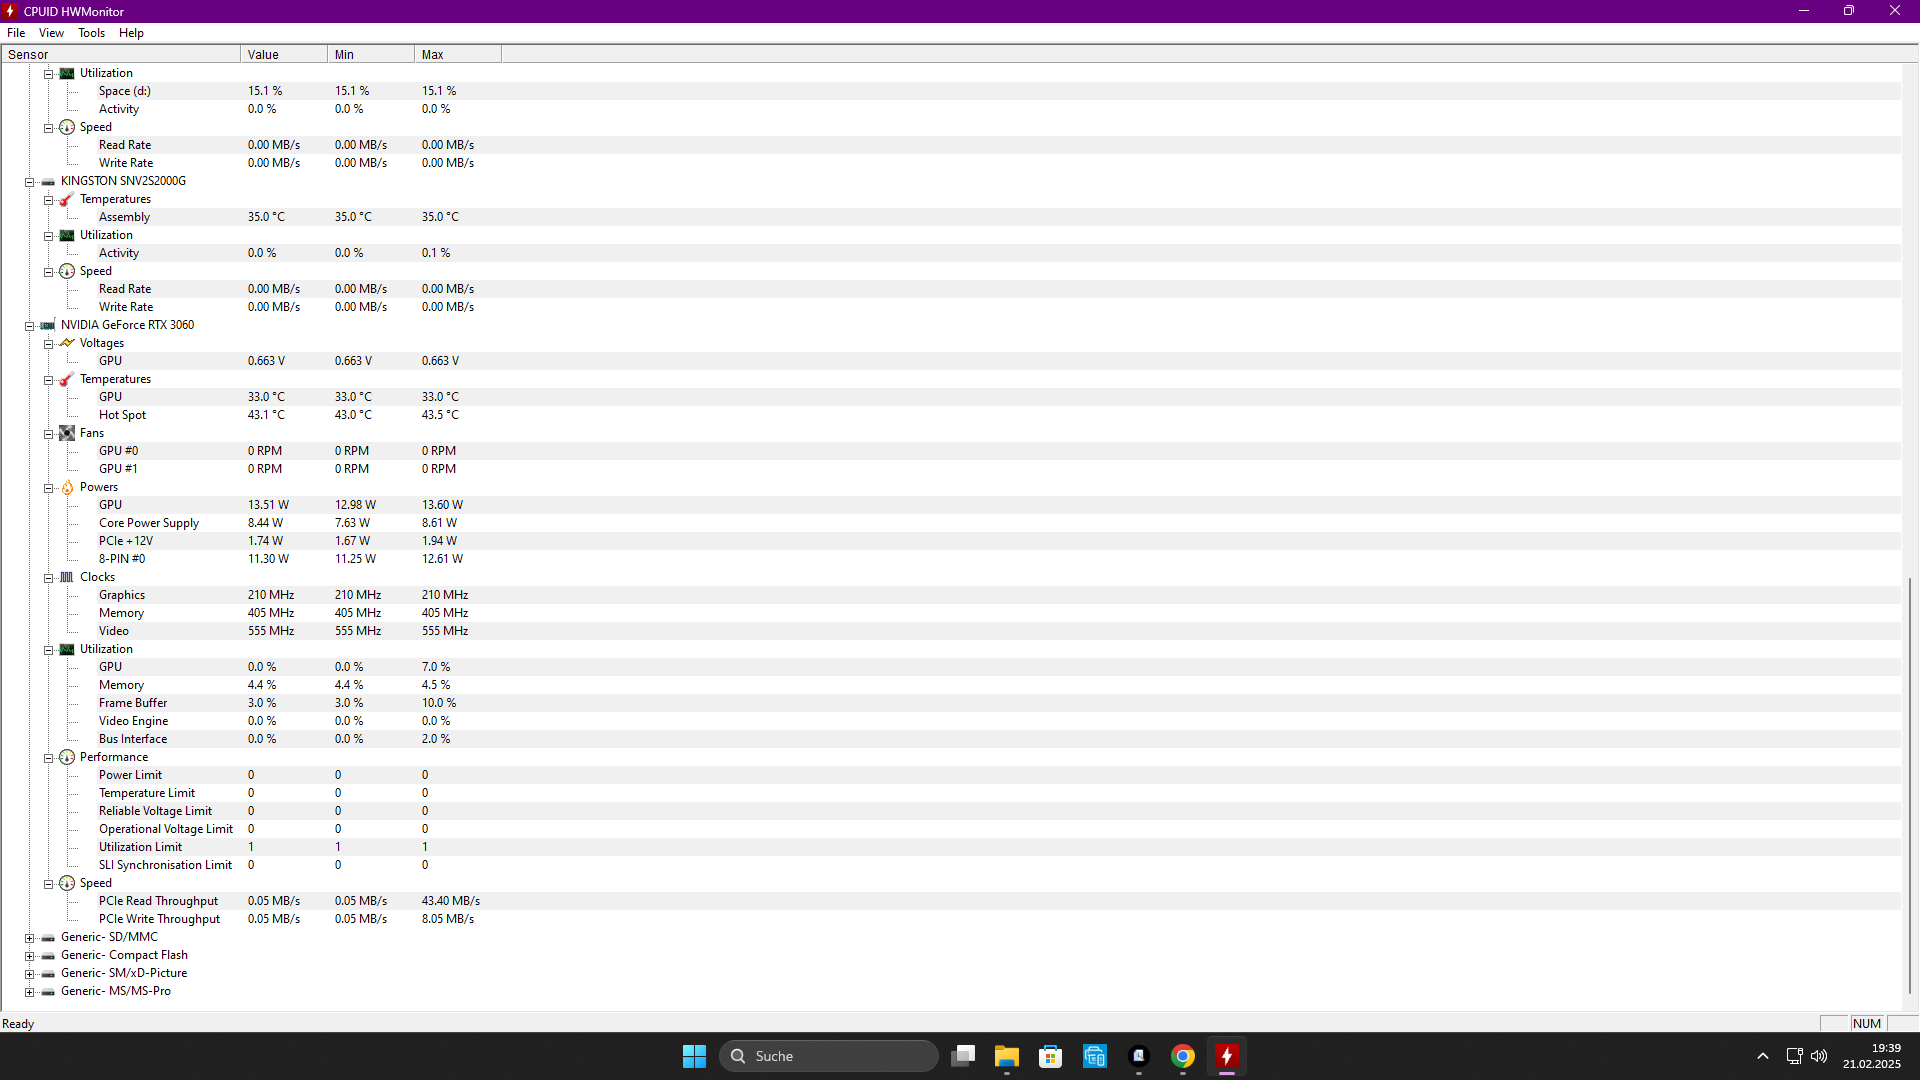Click the KINGSTON SNV2S2000G drive icon
The width and height of the screenshot is (1920, 1080).
[x=48, y=182]
